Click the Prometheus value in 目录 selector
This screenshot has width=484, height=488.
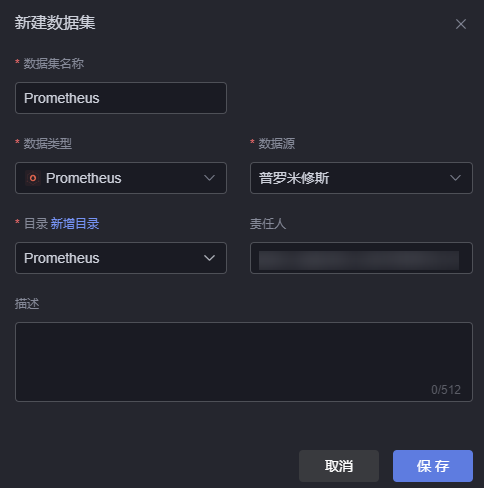(62, 258)
